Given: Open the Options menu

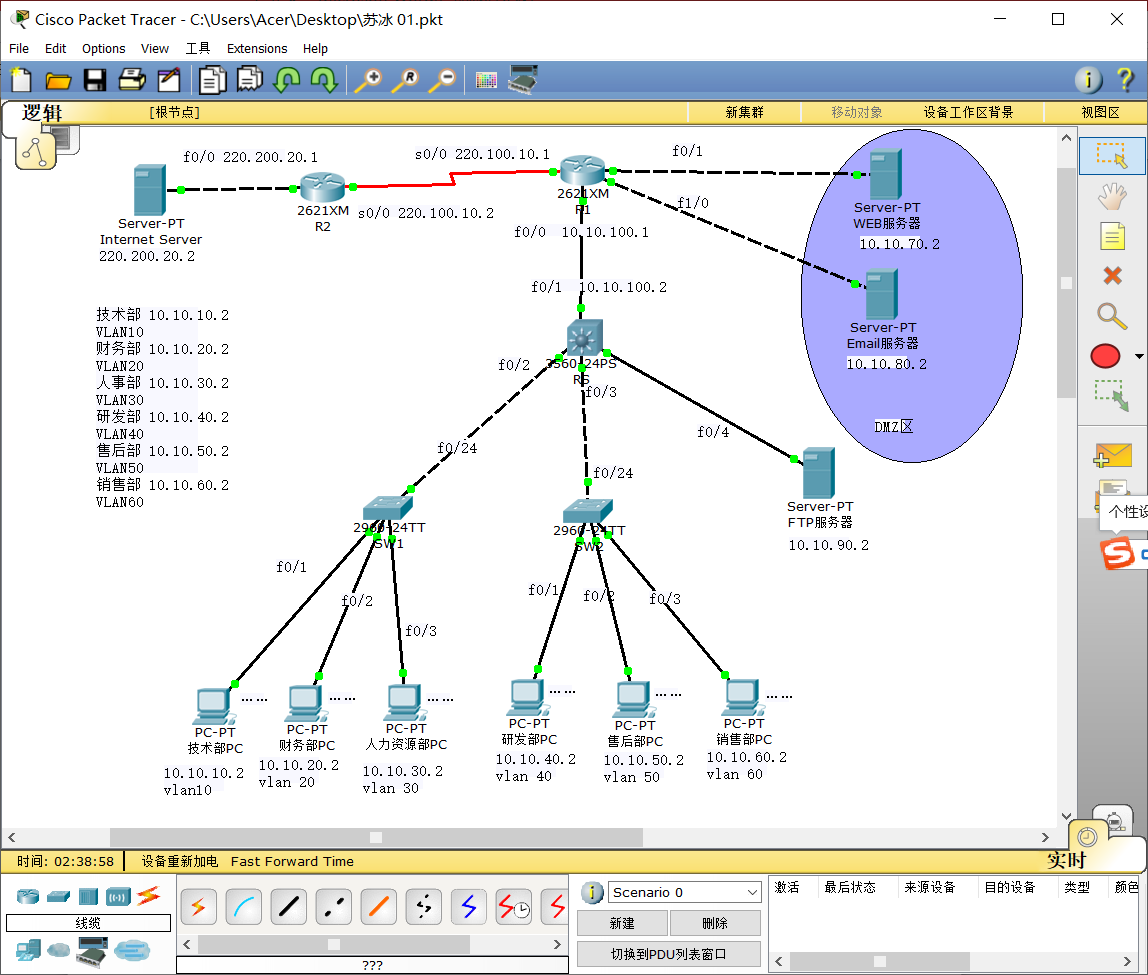Looking at the screenshot, I should pyautogui.click(x=103, y=48).
